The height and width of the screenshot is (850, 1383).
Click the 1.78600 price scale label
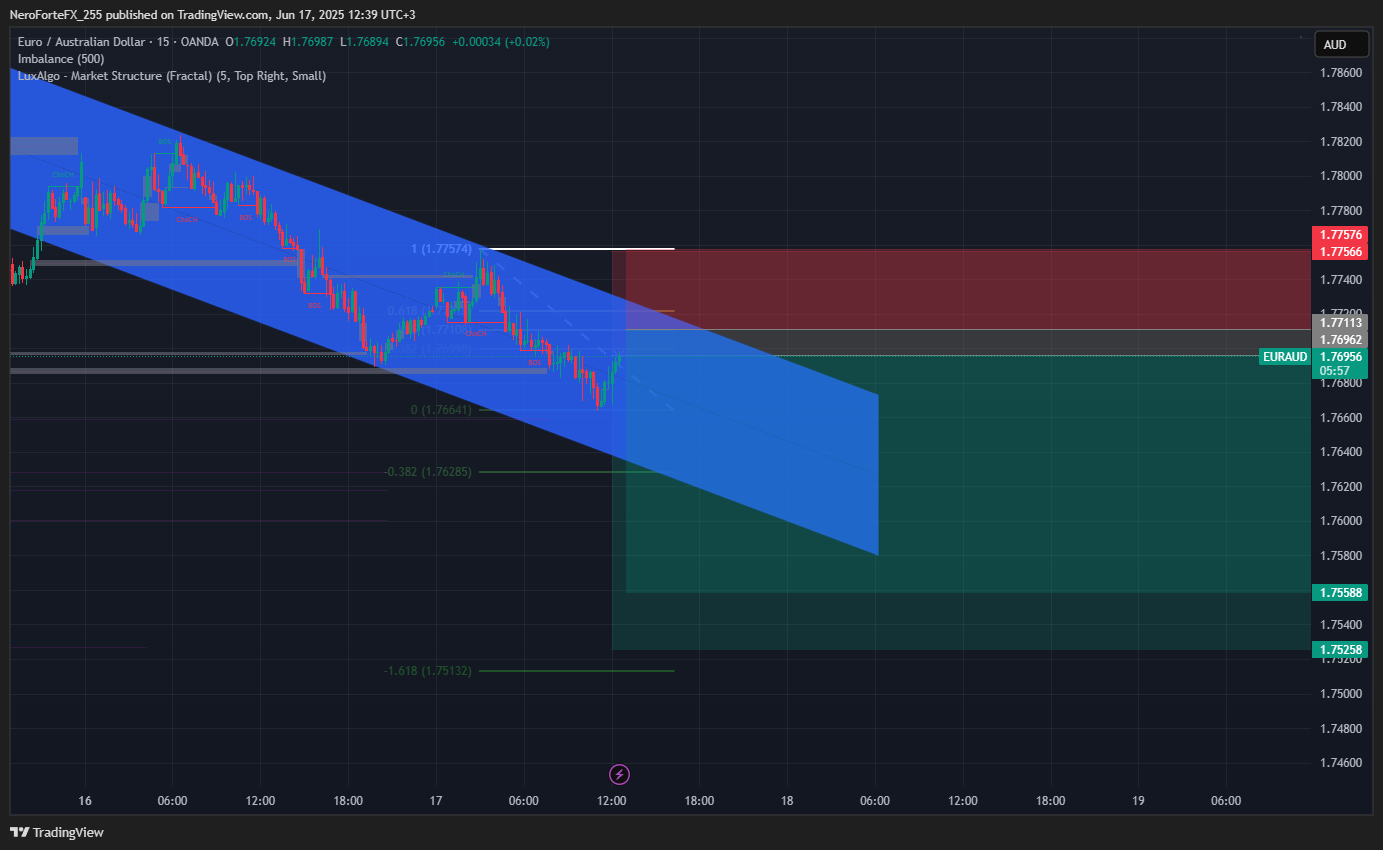tap(1340, 73)
